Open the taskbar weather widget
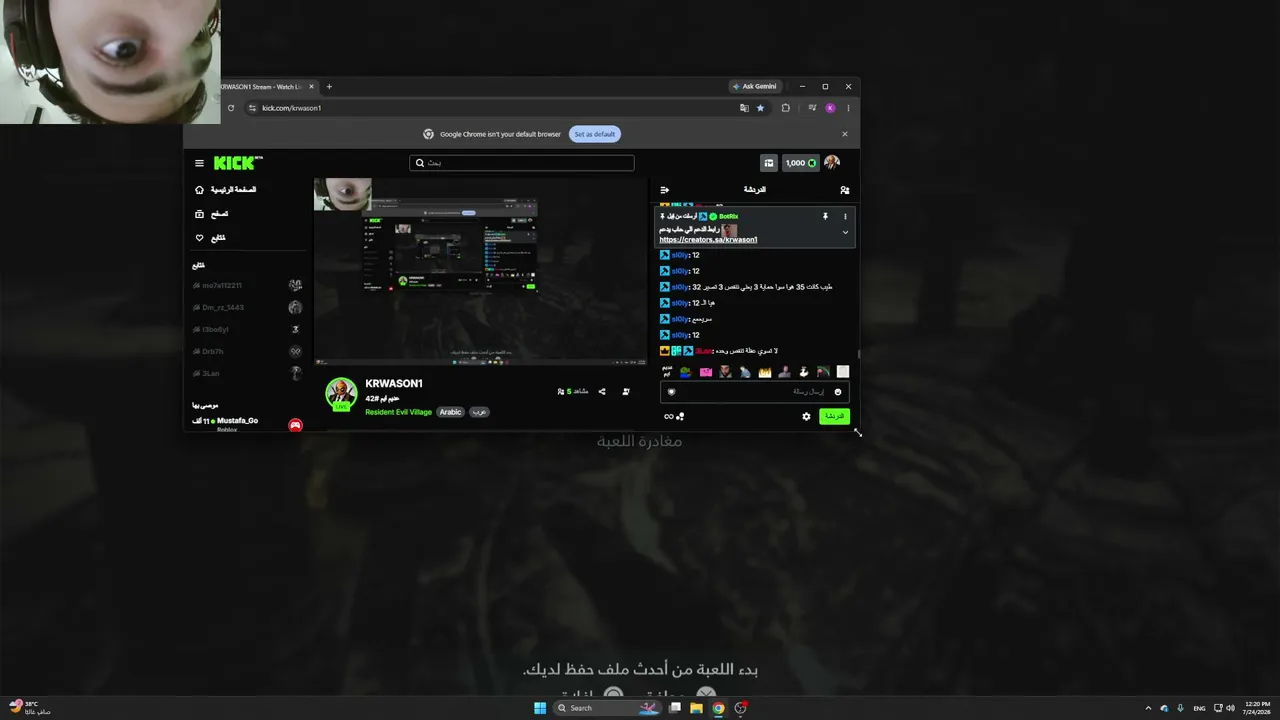Screen dimensions: 1280x720 coord(30,708)
